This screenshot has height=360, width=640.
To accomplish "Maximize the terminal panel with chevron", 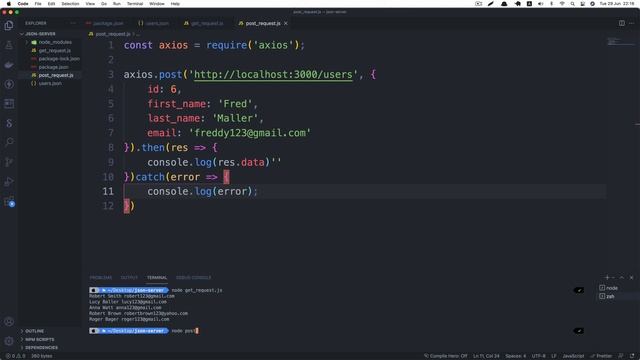I will coord(622,278).
